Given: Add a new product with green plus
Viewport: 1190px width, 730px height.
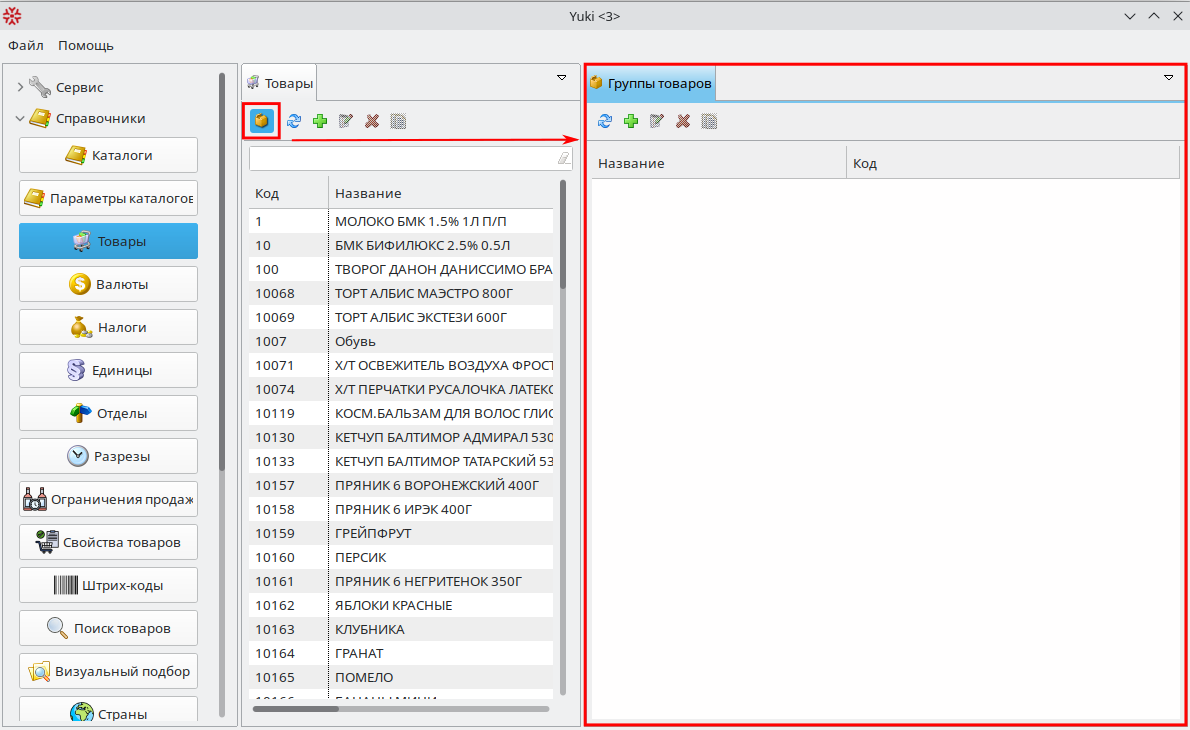Looking at the screenshot, I should pos(320,121).
